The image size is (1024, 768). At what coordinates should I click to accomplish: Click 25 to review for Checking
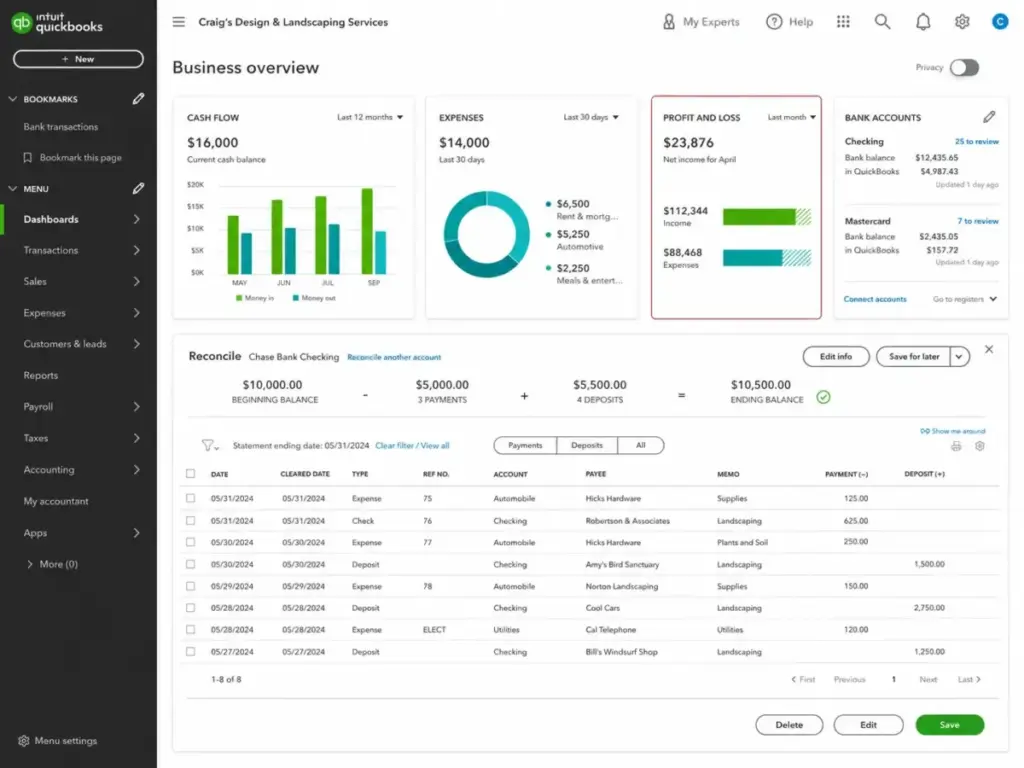click(976, 141)
